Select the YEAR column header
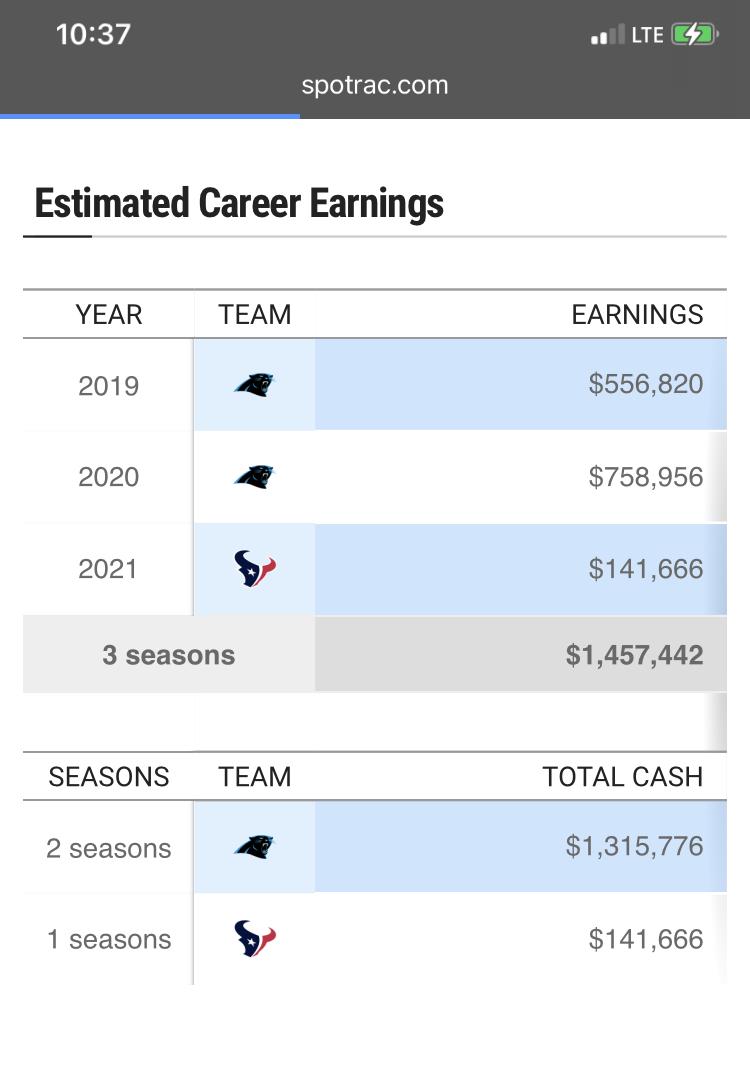This screenshot has height=1065, width=750. click(109, 314)
